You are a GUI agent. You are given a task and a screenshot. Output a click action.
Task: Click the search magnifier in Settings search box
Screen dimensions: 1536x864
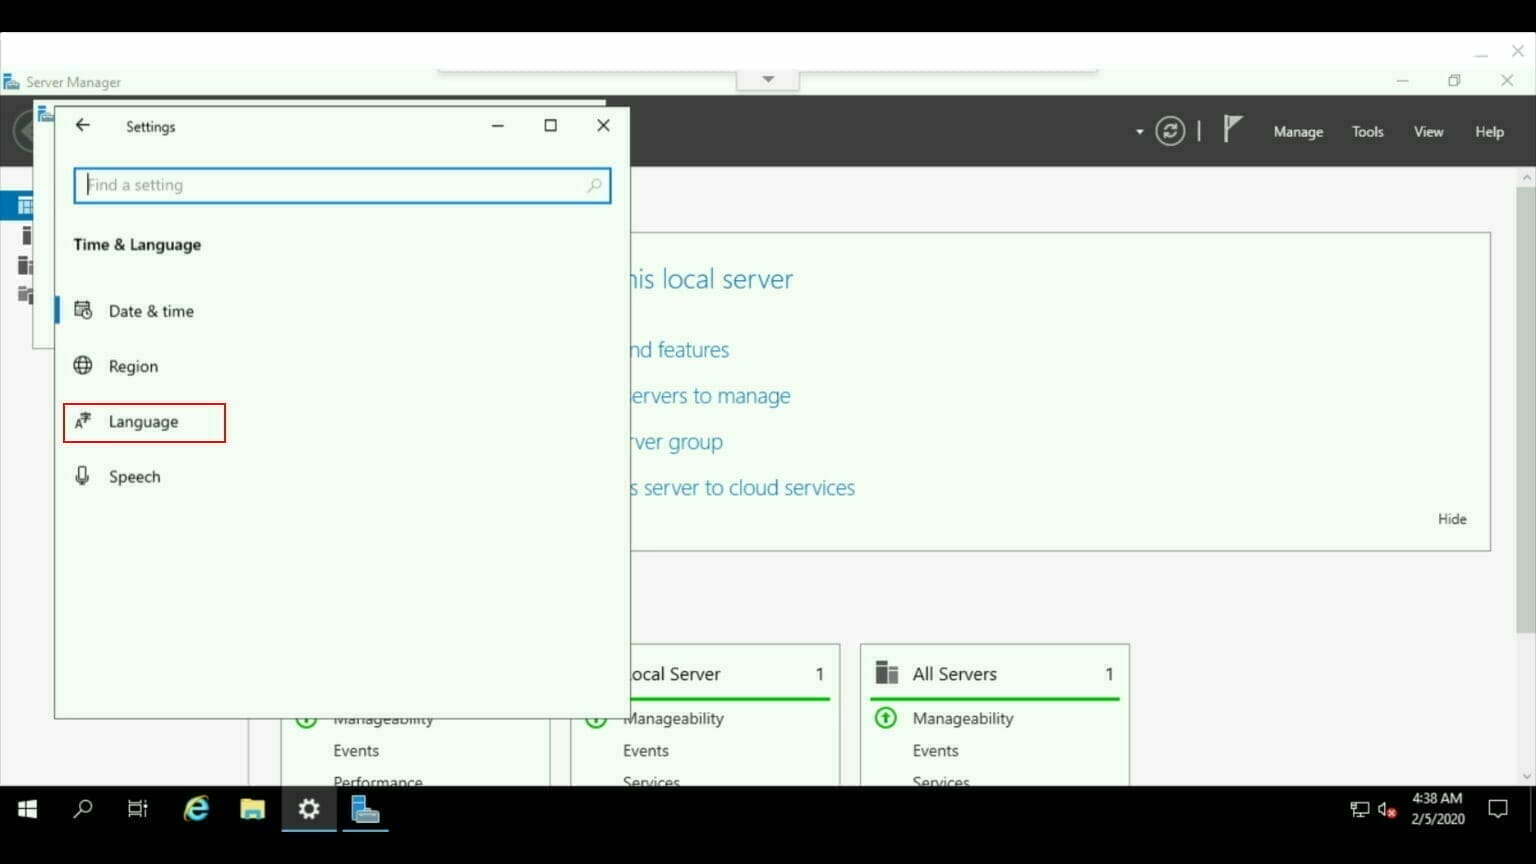tap(594, 185)
